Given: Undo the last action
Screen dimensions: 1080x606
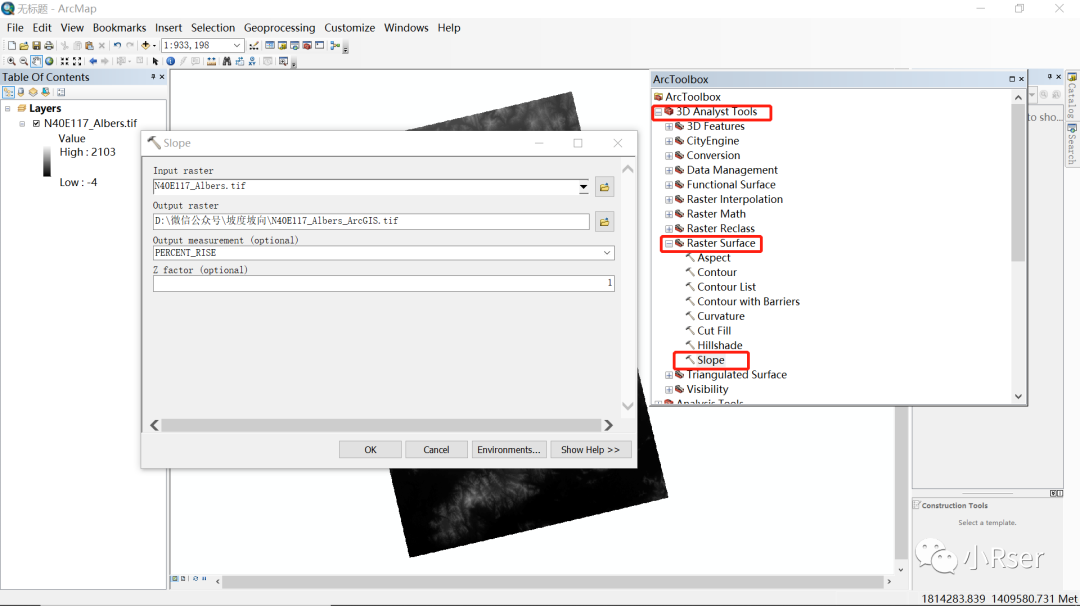Looking at the screenshot, I should point(117,45).
